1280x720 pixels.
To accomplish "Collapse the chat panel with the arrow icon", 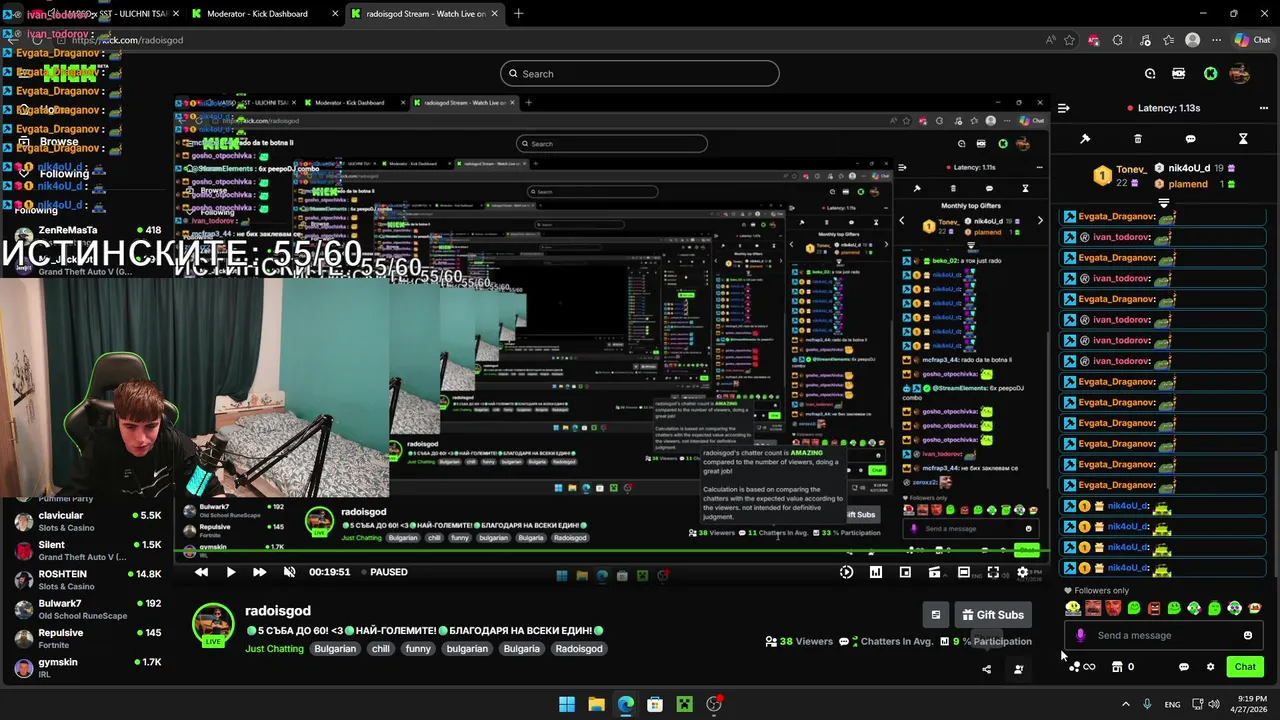I will (1064, 108).
